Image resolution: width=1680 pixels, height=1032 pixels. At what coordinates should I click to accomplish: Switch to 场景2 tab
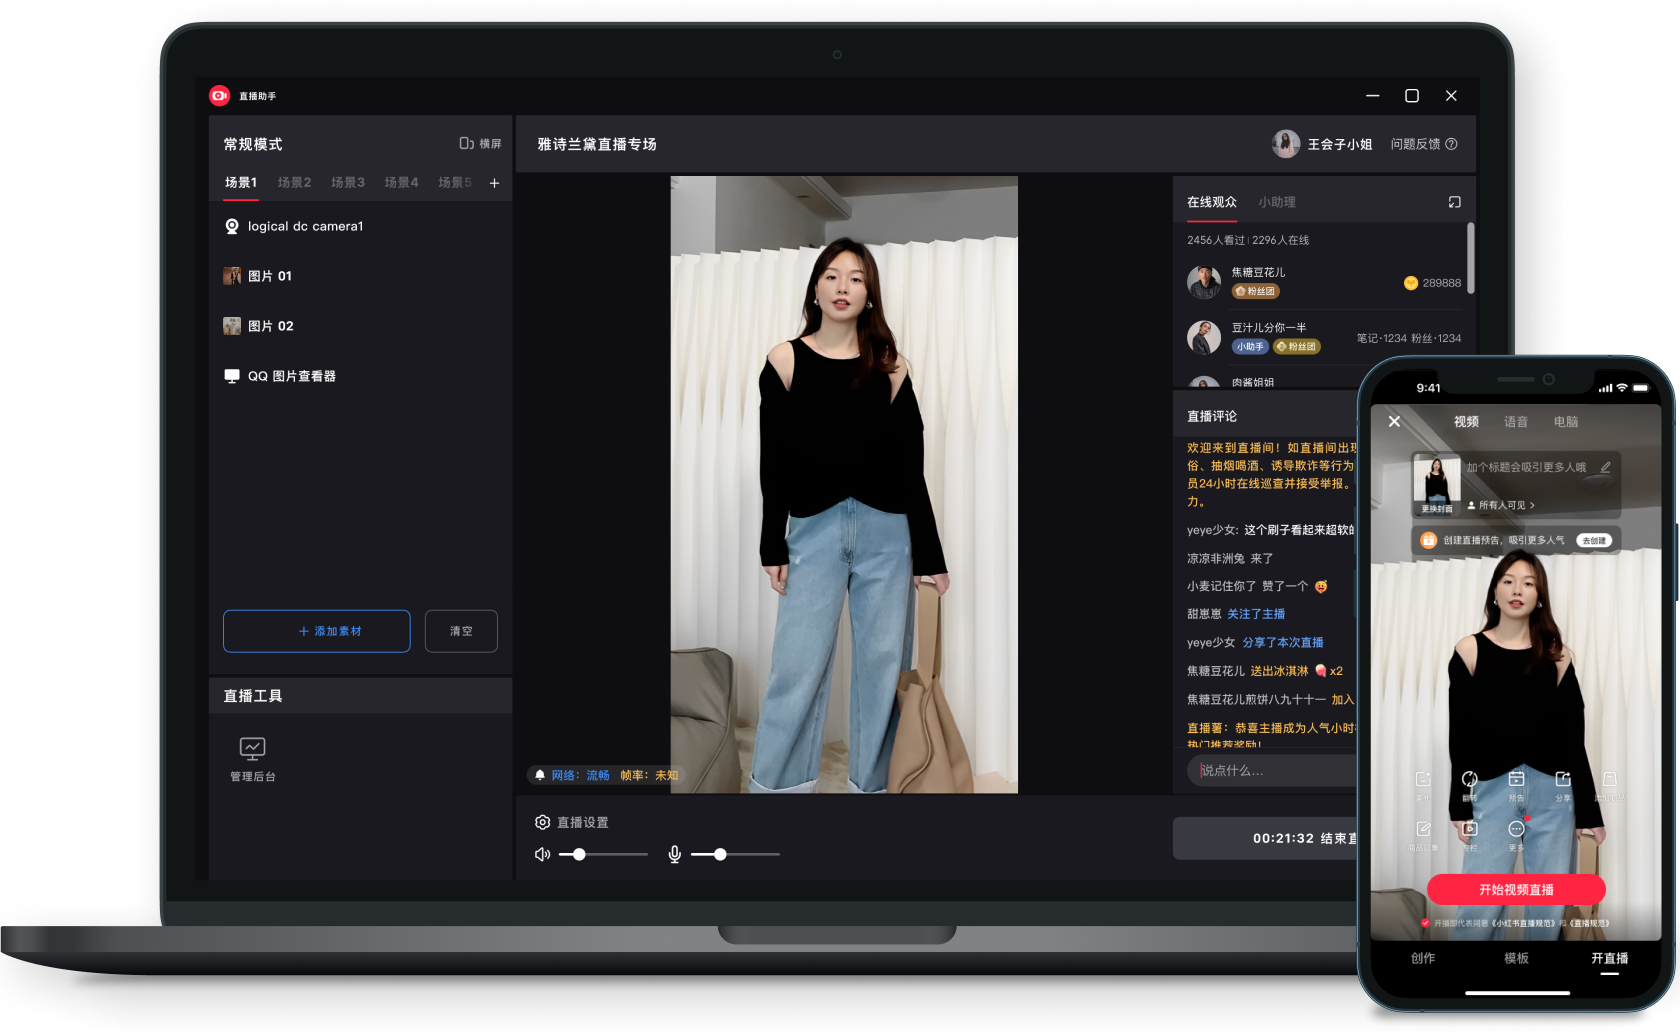click(294, 183)
